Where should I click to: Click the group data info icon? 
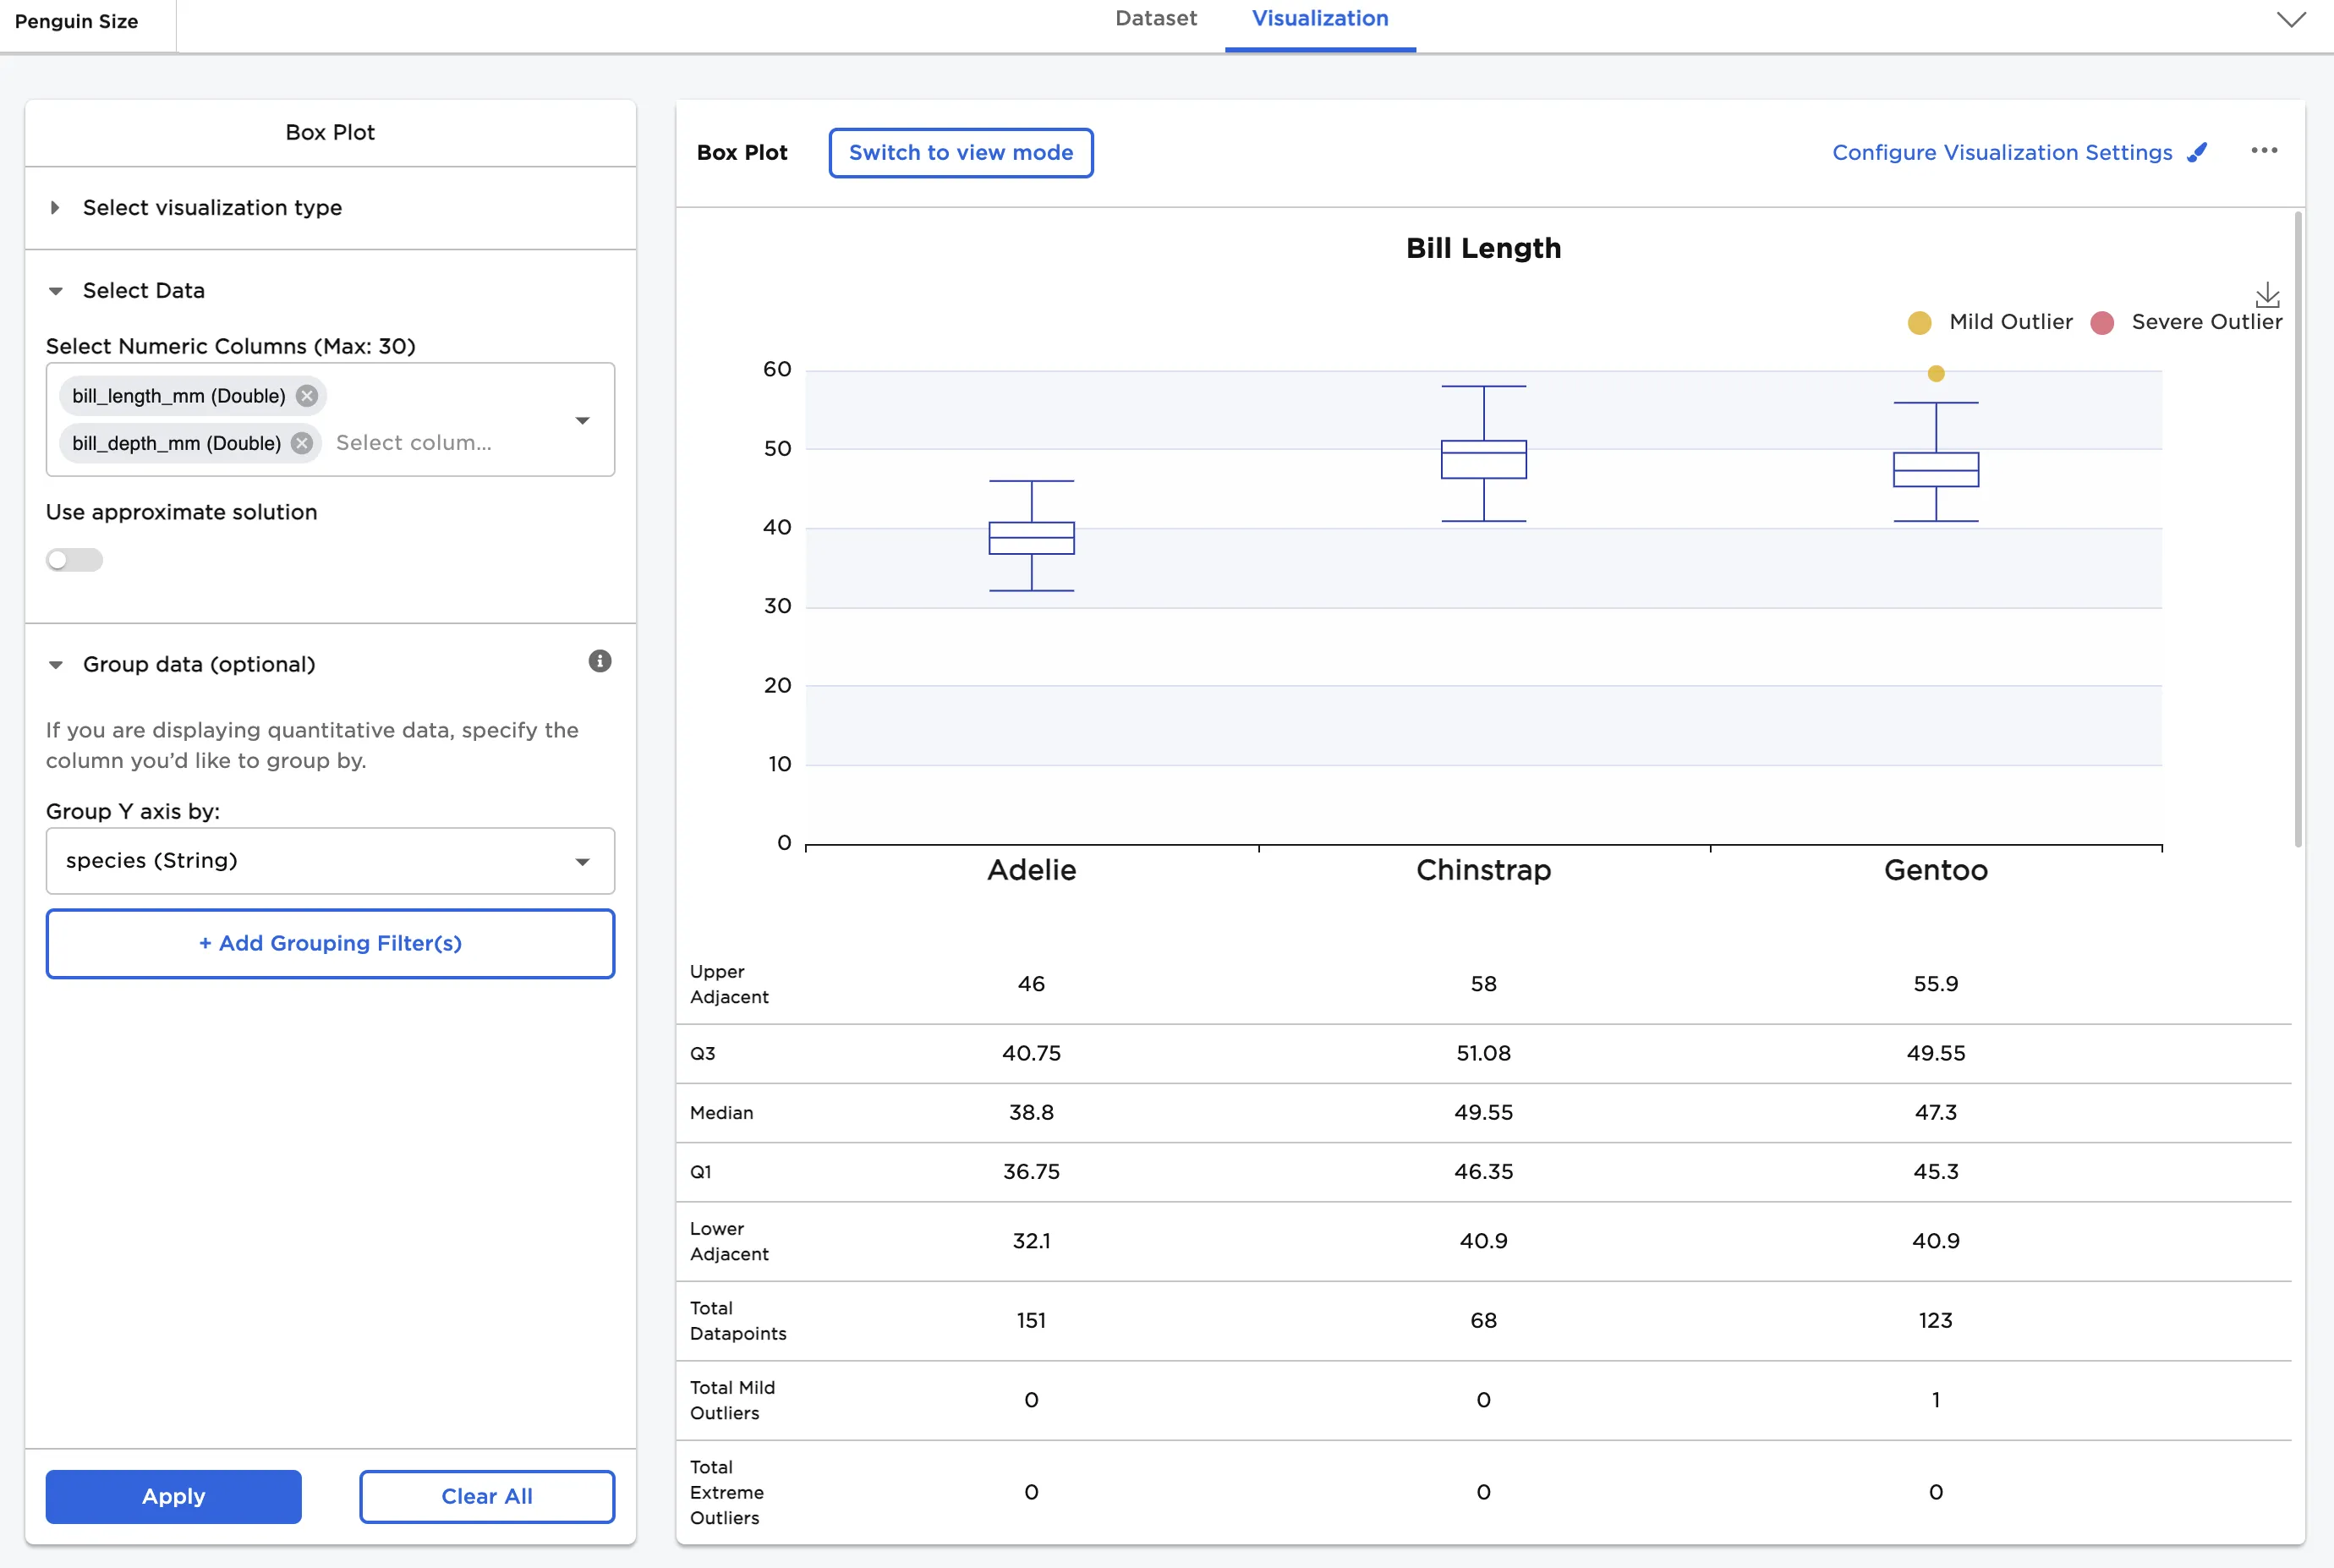tap(600, 661)
